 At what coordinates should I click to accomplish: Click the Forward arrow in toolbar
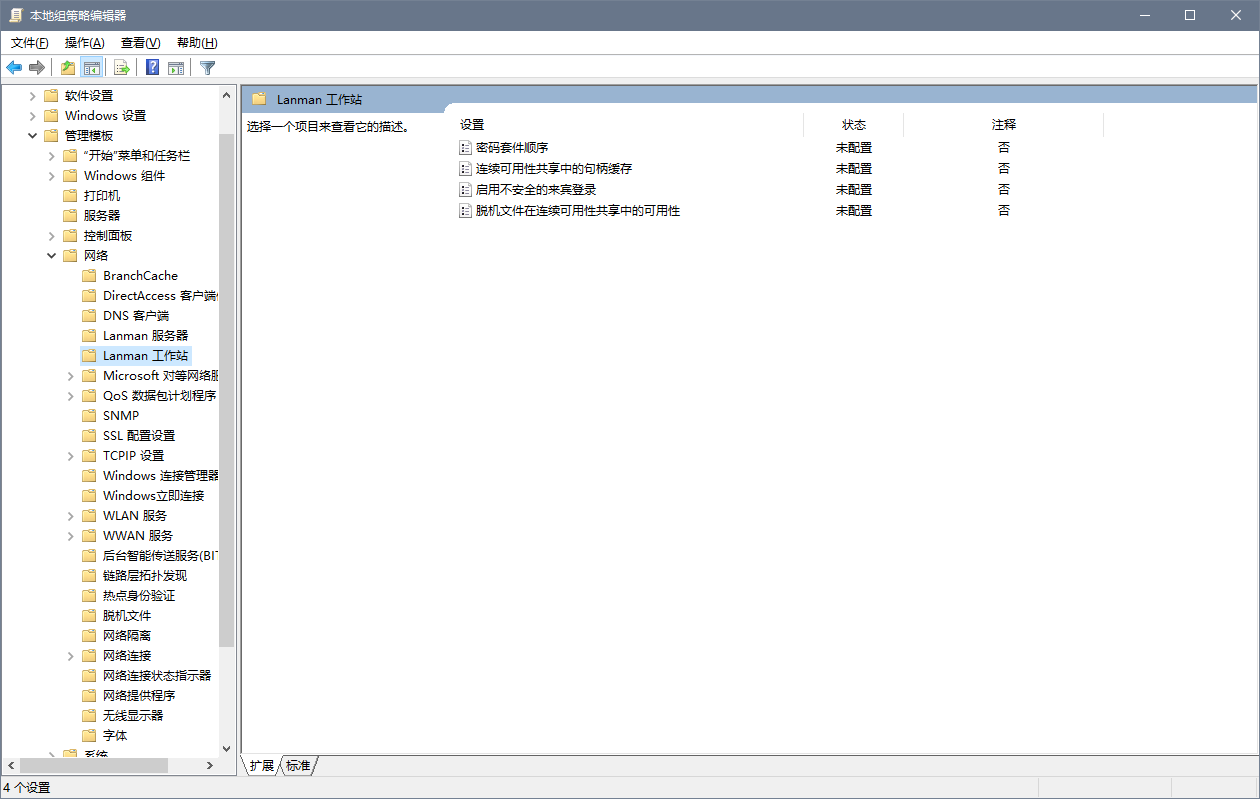point(37,68)
